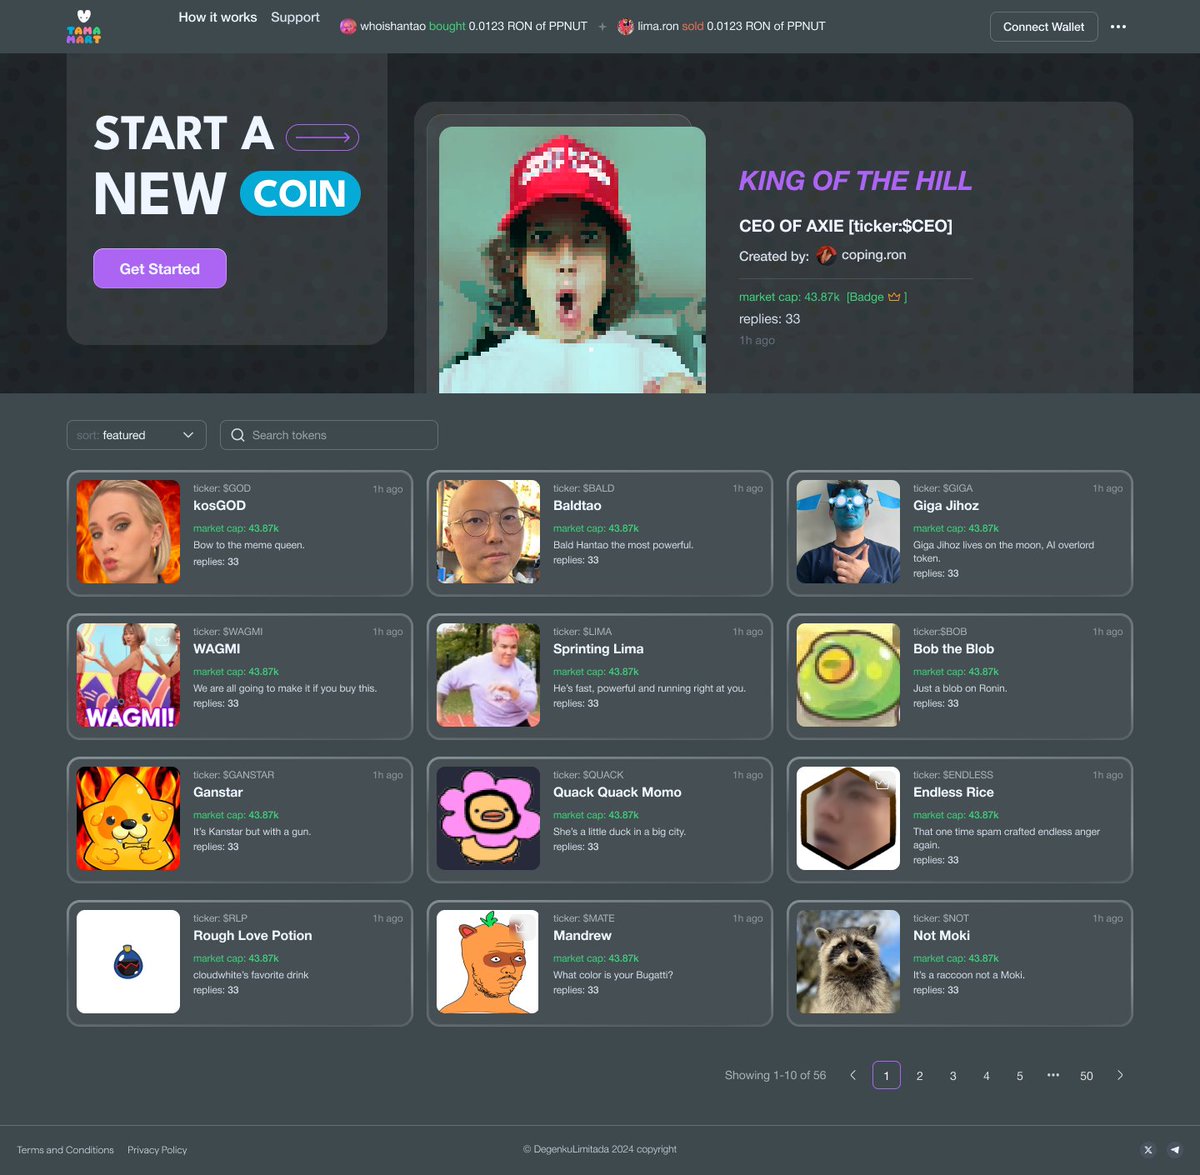
Task: Click the Giga Jihoz token name
Action: (x=946, y=506)
